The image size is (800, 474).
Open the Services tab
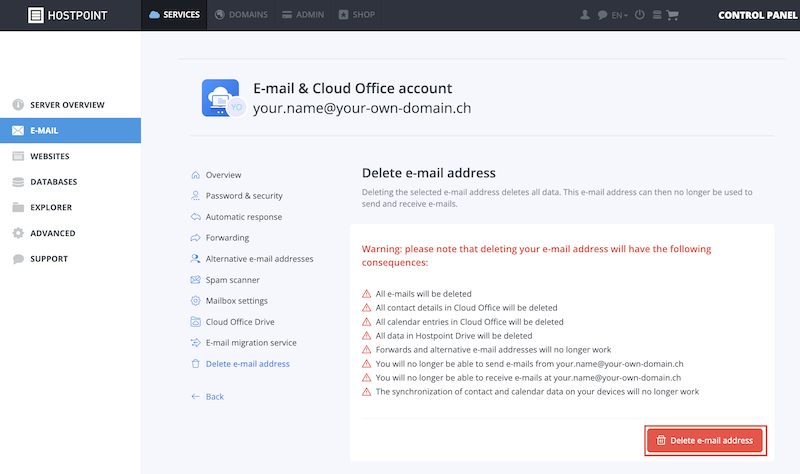click(x=174, y=15)
